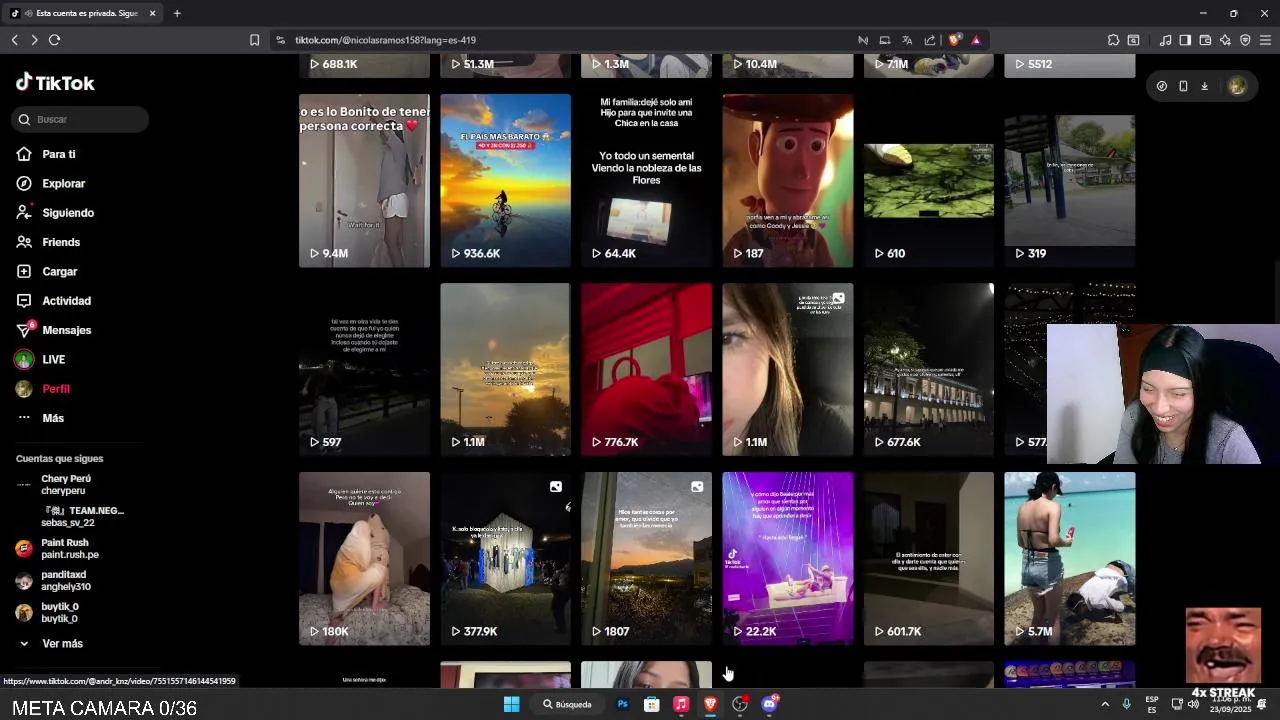Open the browser hamburger menu

1265,40
